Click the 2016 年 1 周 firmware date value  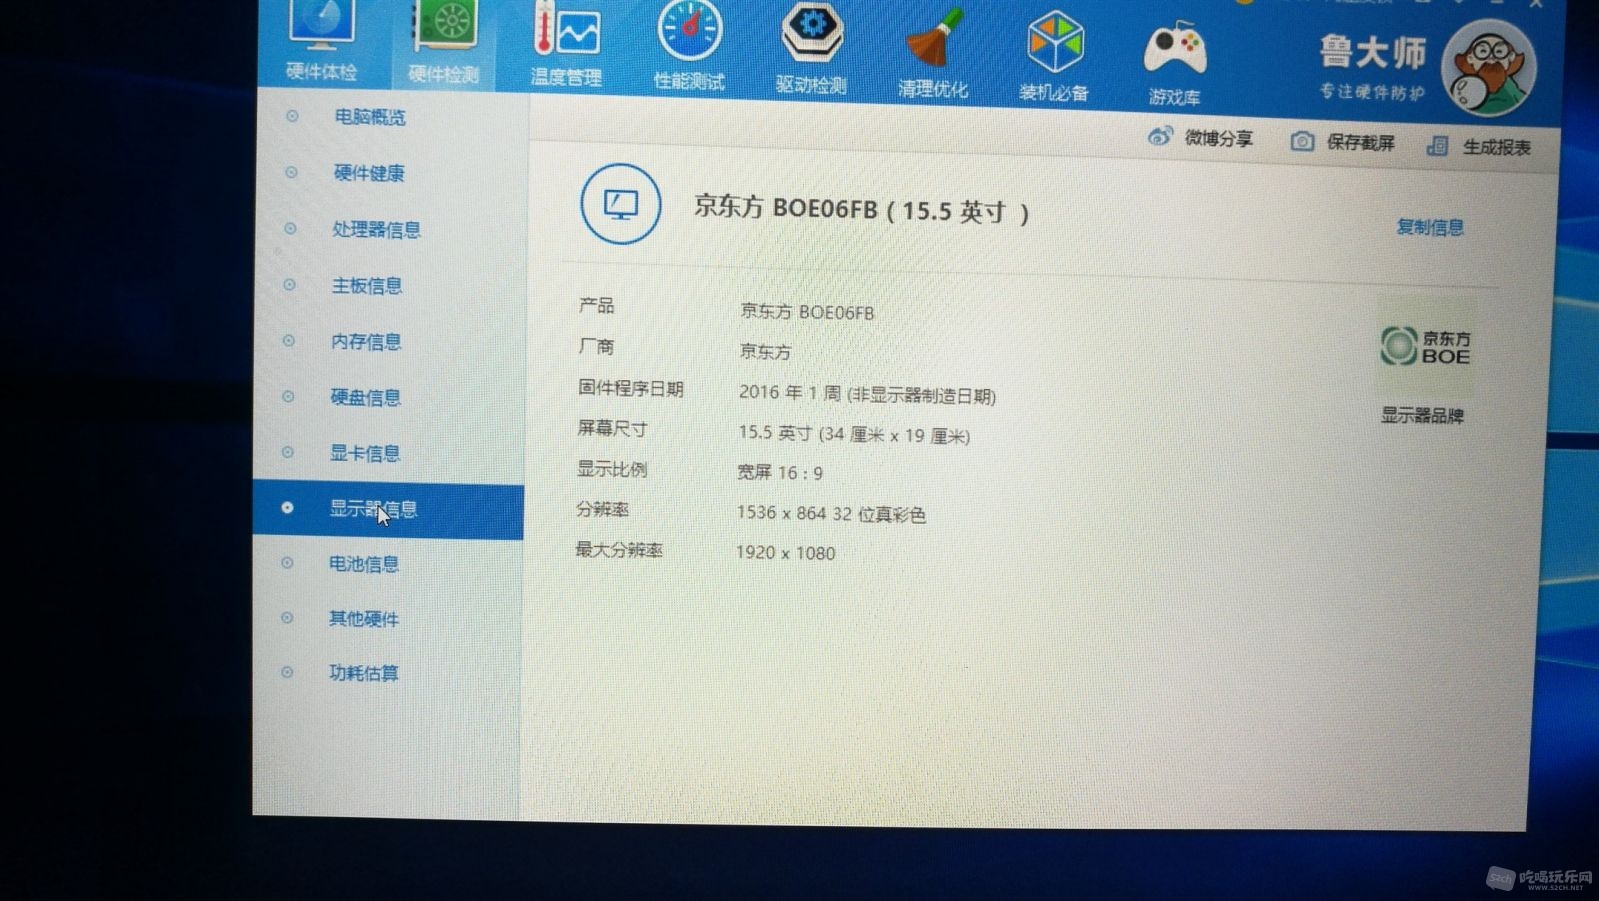coord(867,394)
